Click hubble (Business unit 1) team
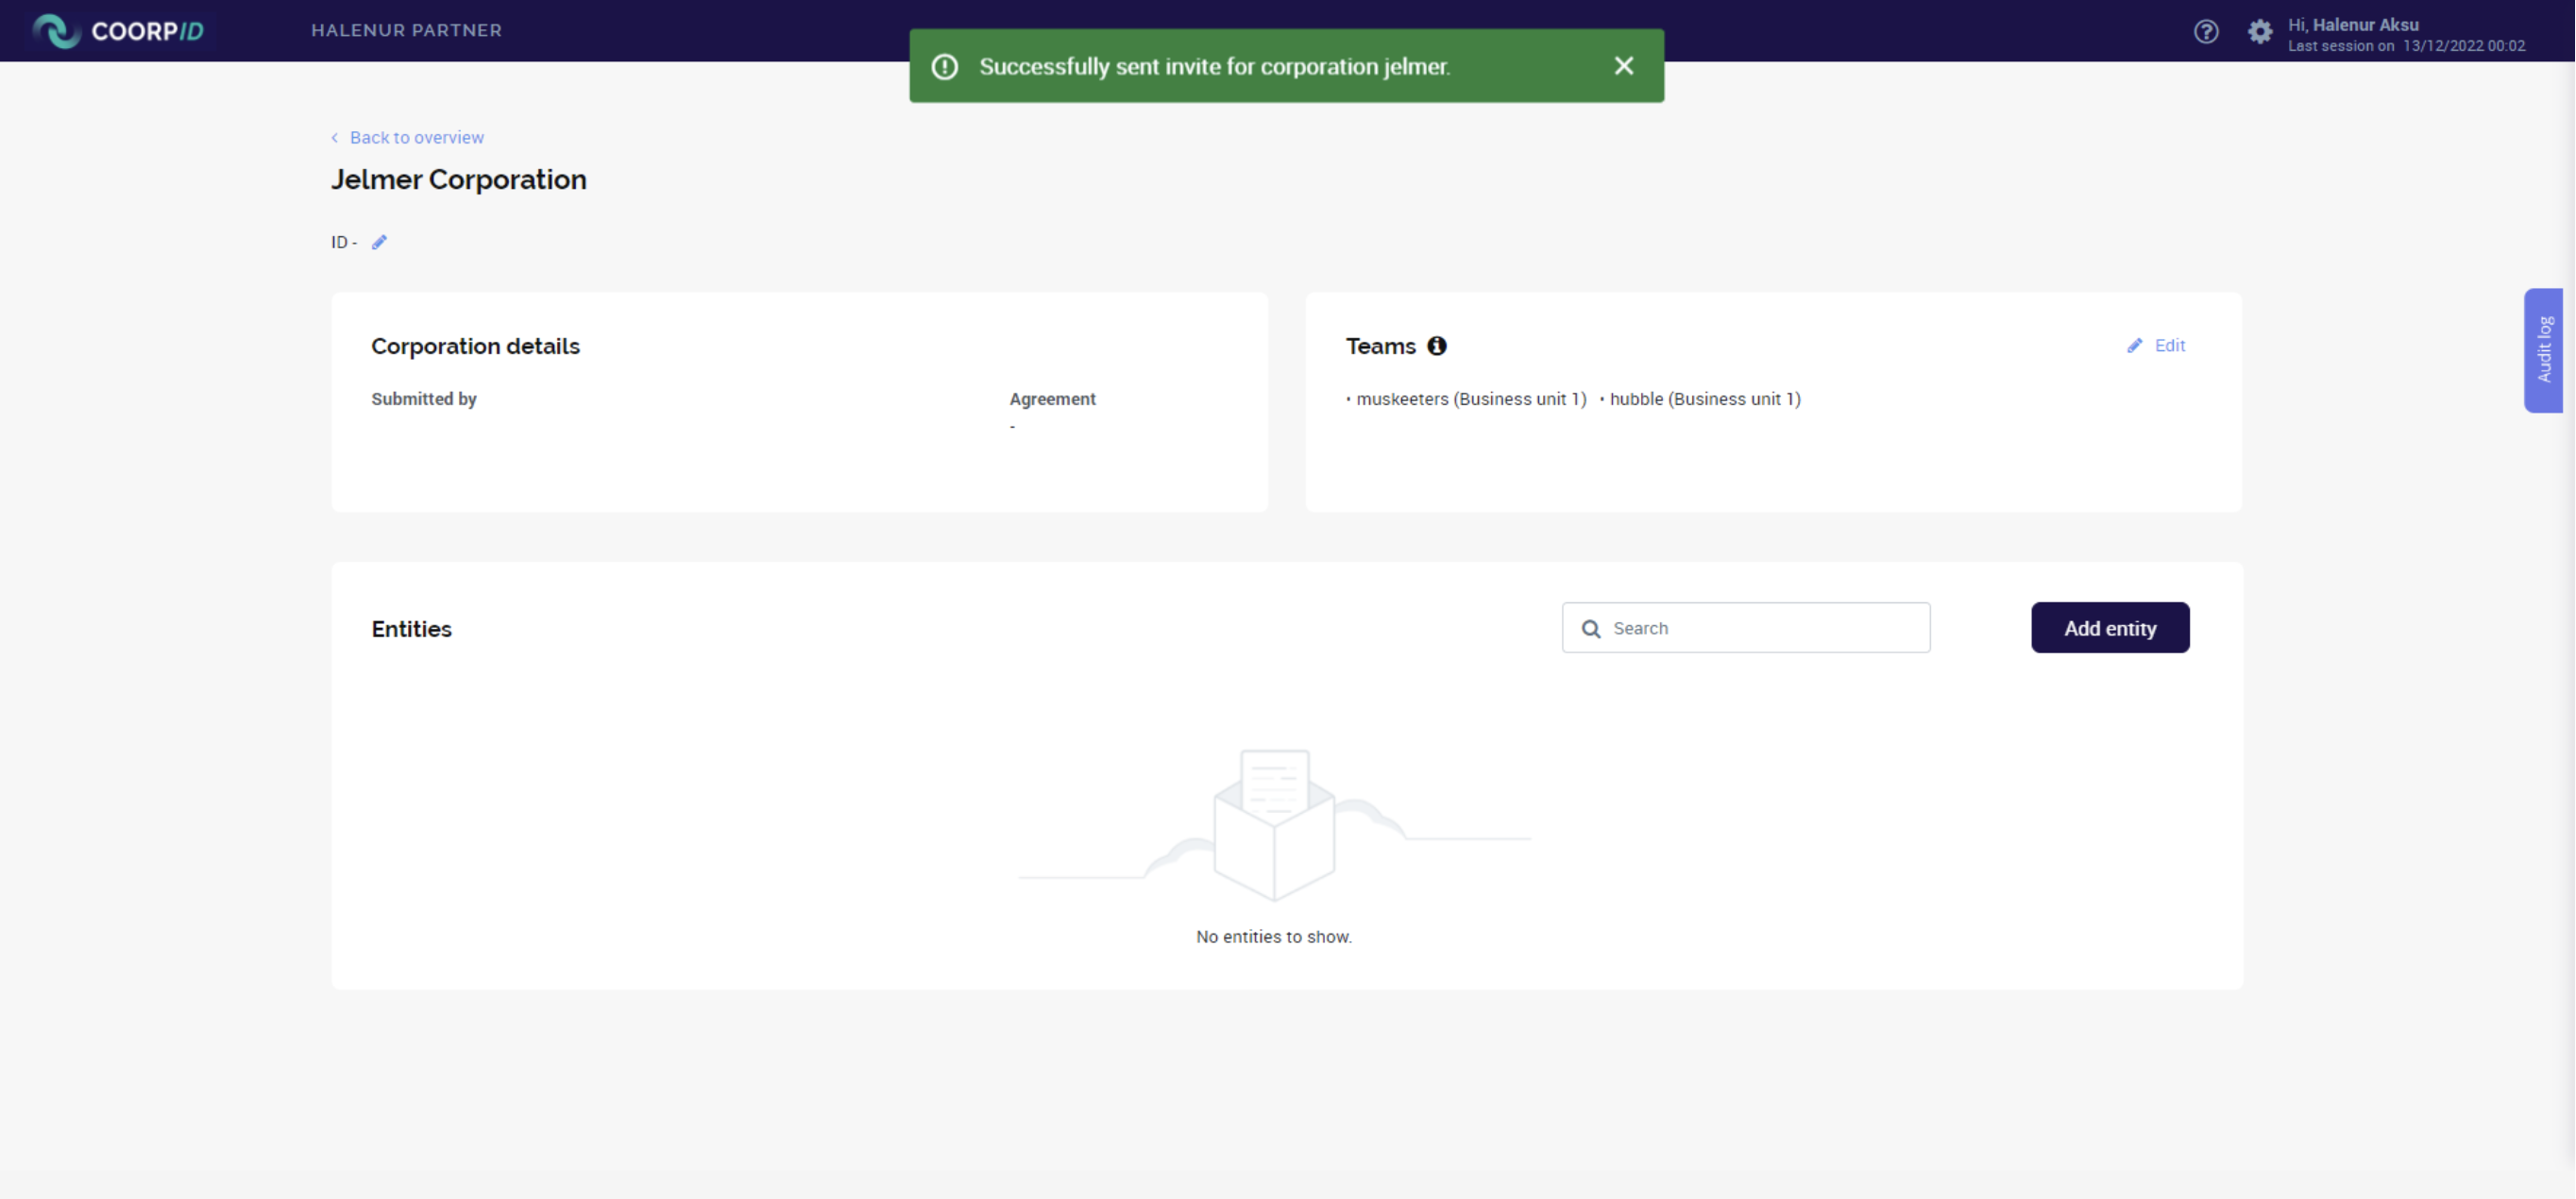This screenshot has width=2576, height=1199. click(1705, 399)
